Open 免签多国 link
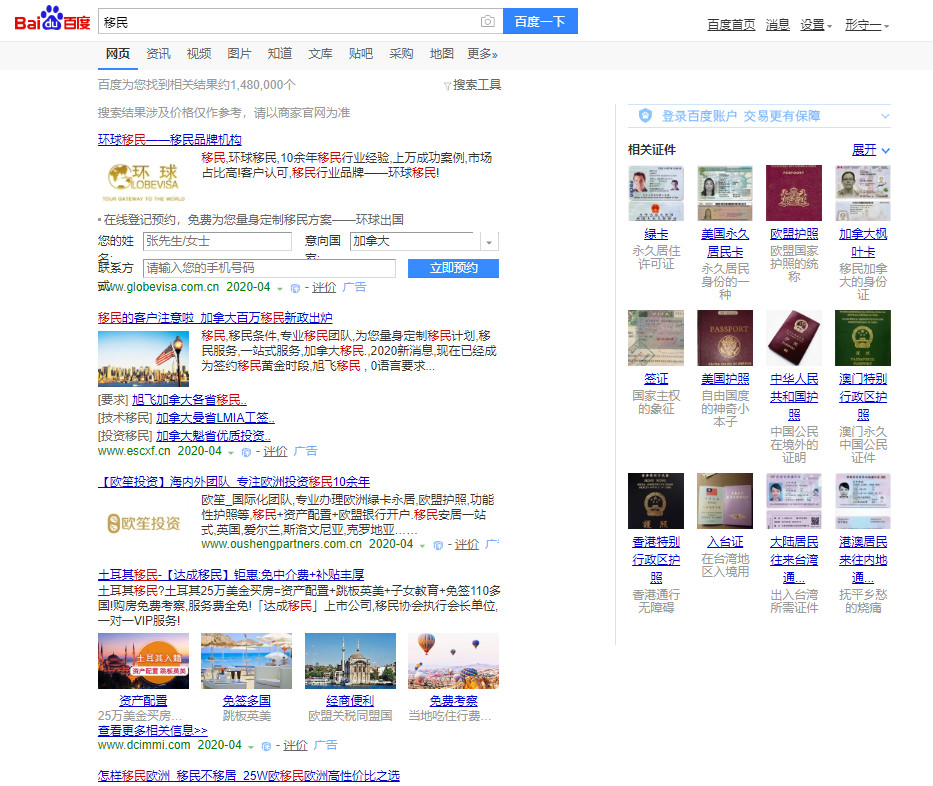933x786 pixels. coord(246,701)
